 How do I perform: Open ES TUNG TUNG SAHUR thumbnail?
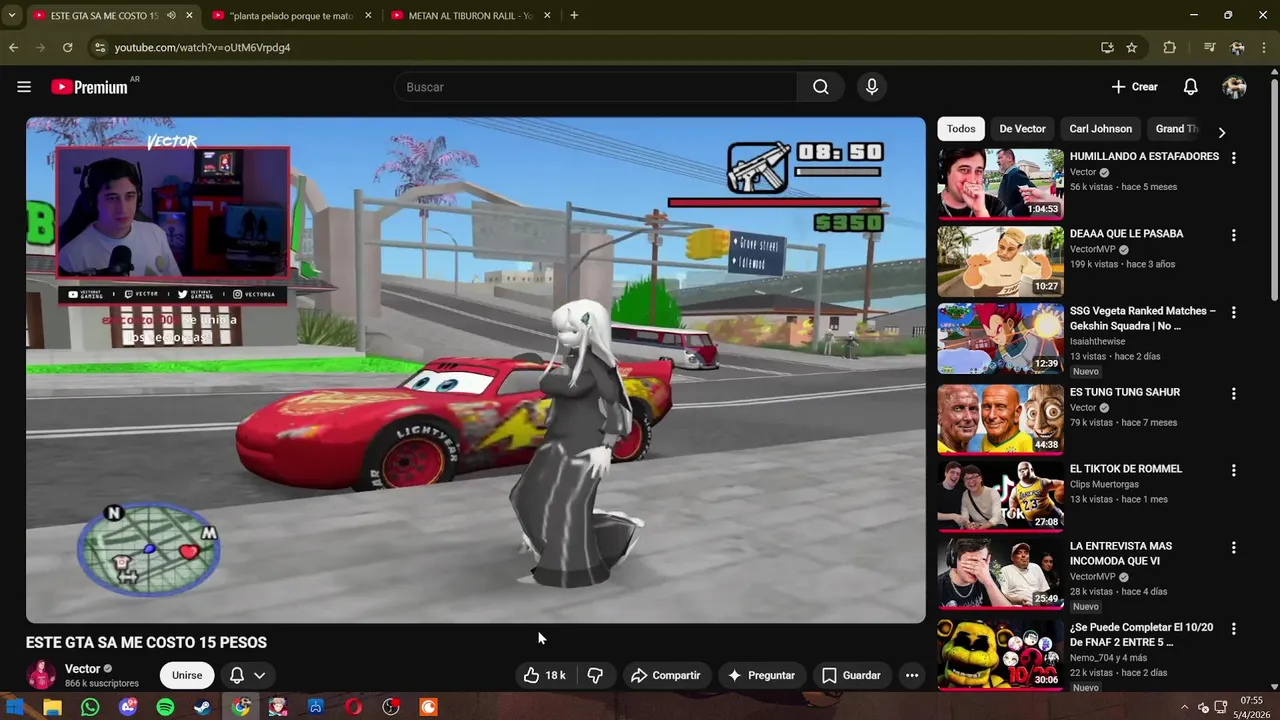[x=1000, y=419]
